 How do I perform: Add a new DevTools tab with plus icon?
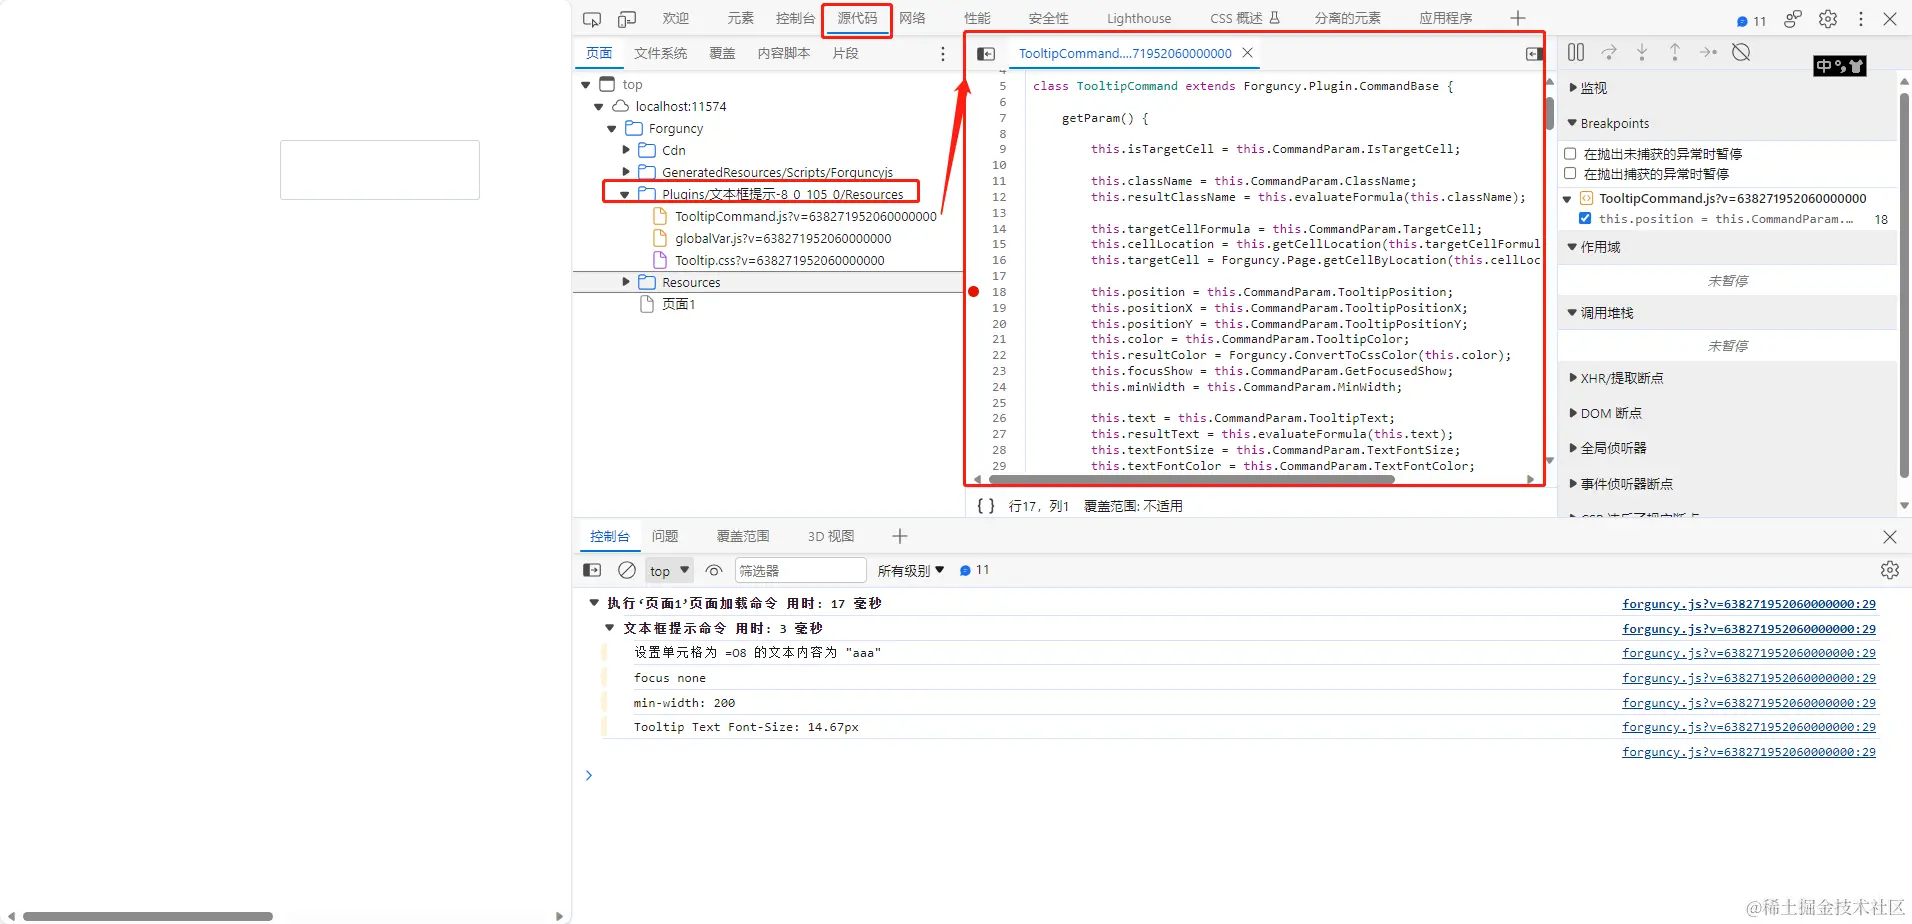1517,18
